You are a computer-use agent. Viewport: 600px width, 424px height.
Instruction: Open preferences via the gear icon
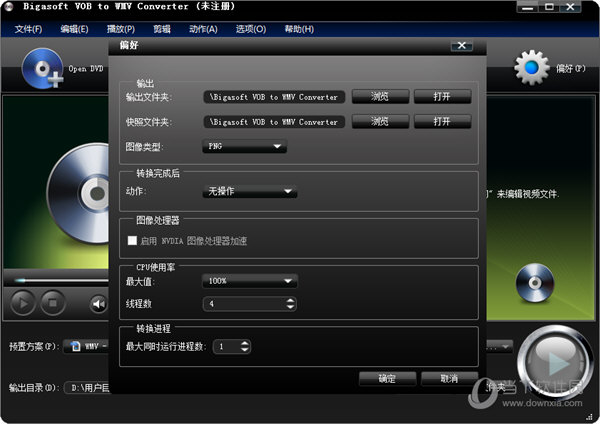click(x=532, y=68)
